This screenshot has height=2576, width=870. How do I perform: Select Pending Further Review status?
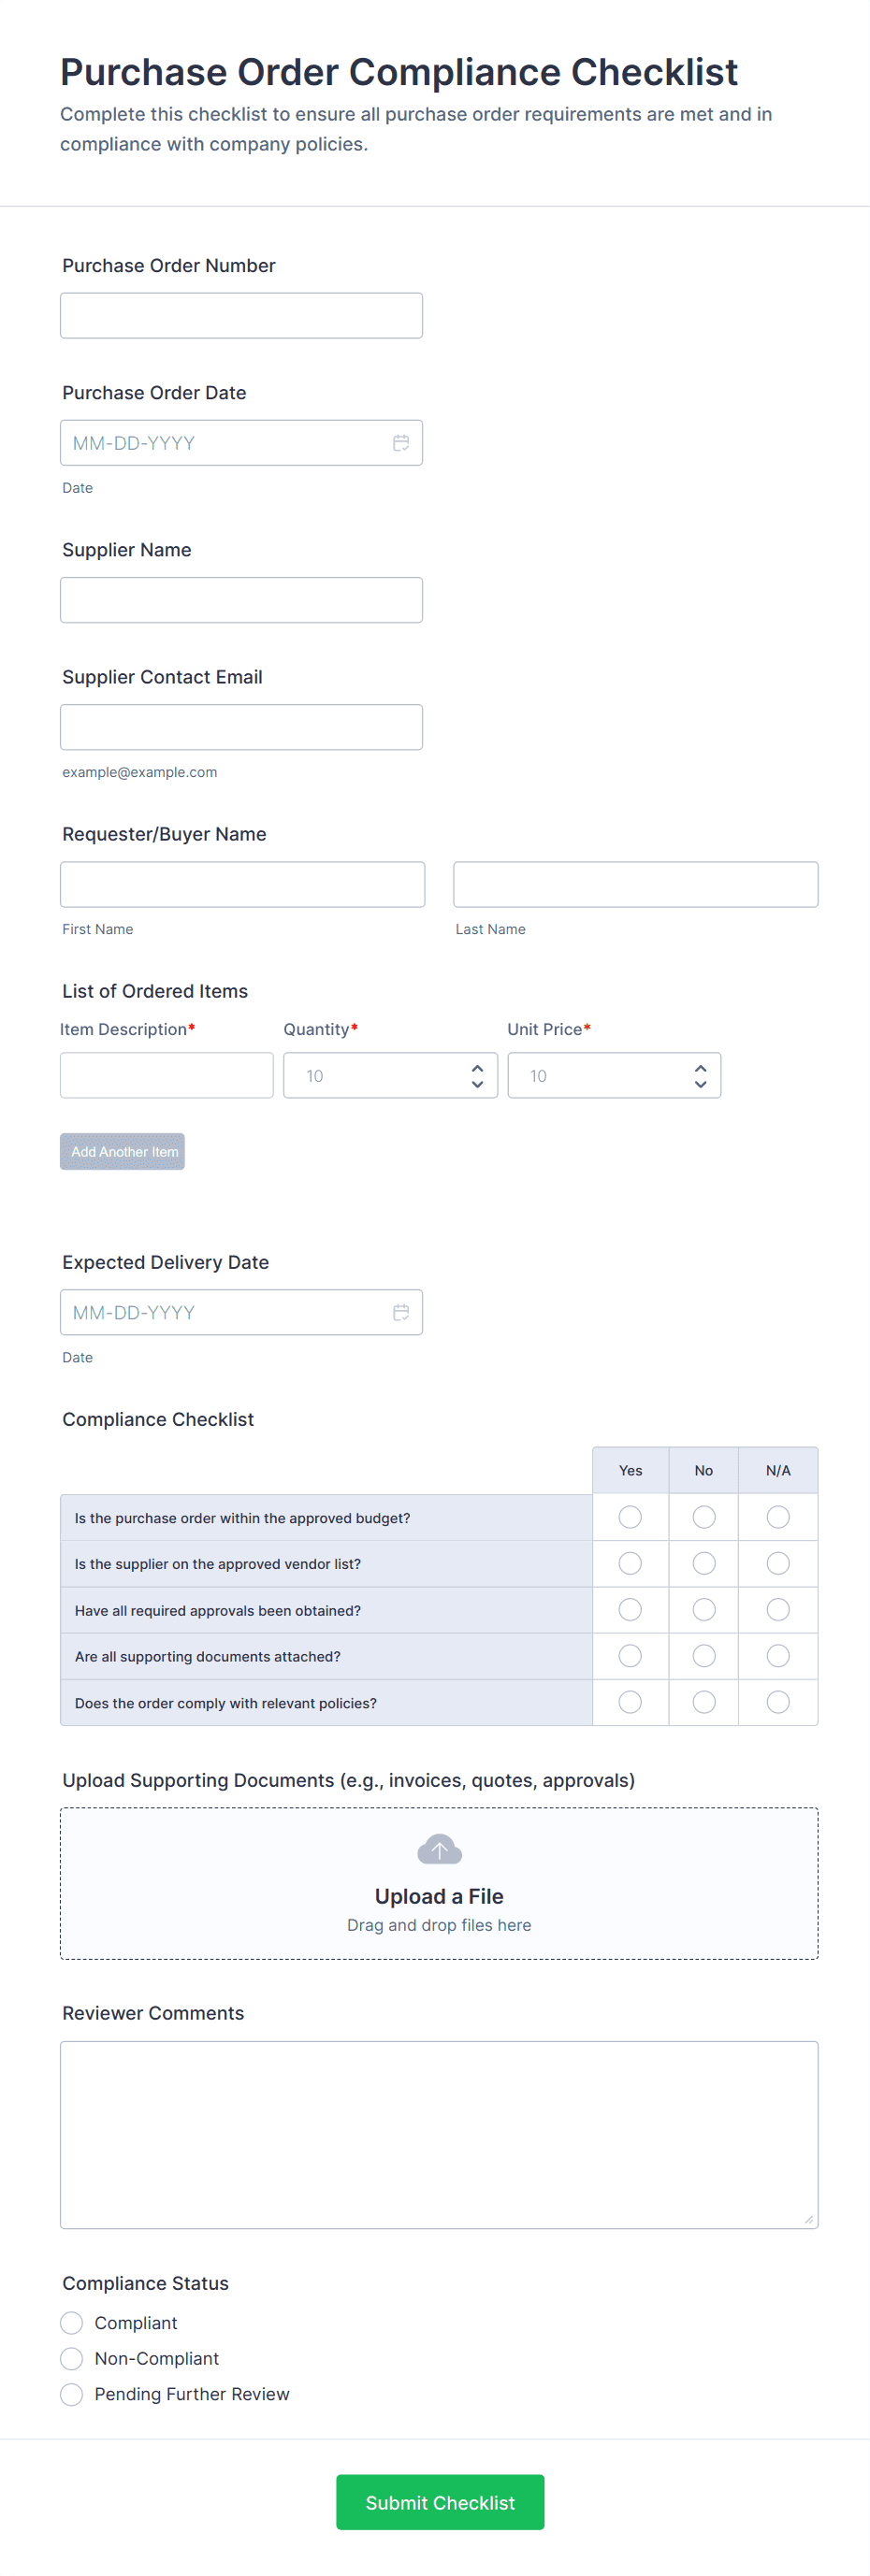click(72, 2394)
